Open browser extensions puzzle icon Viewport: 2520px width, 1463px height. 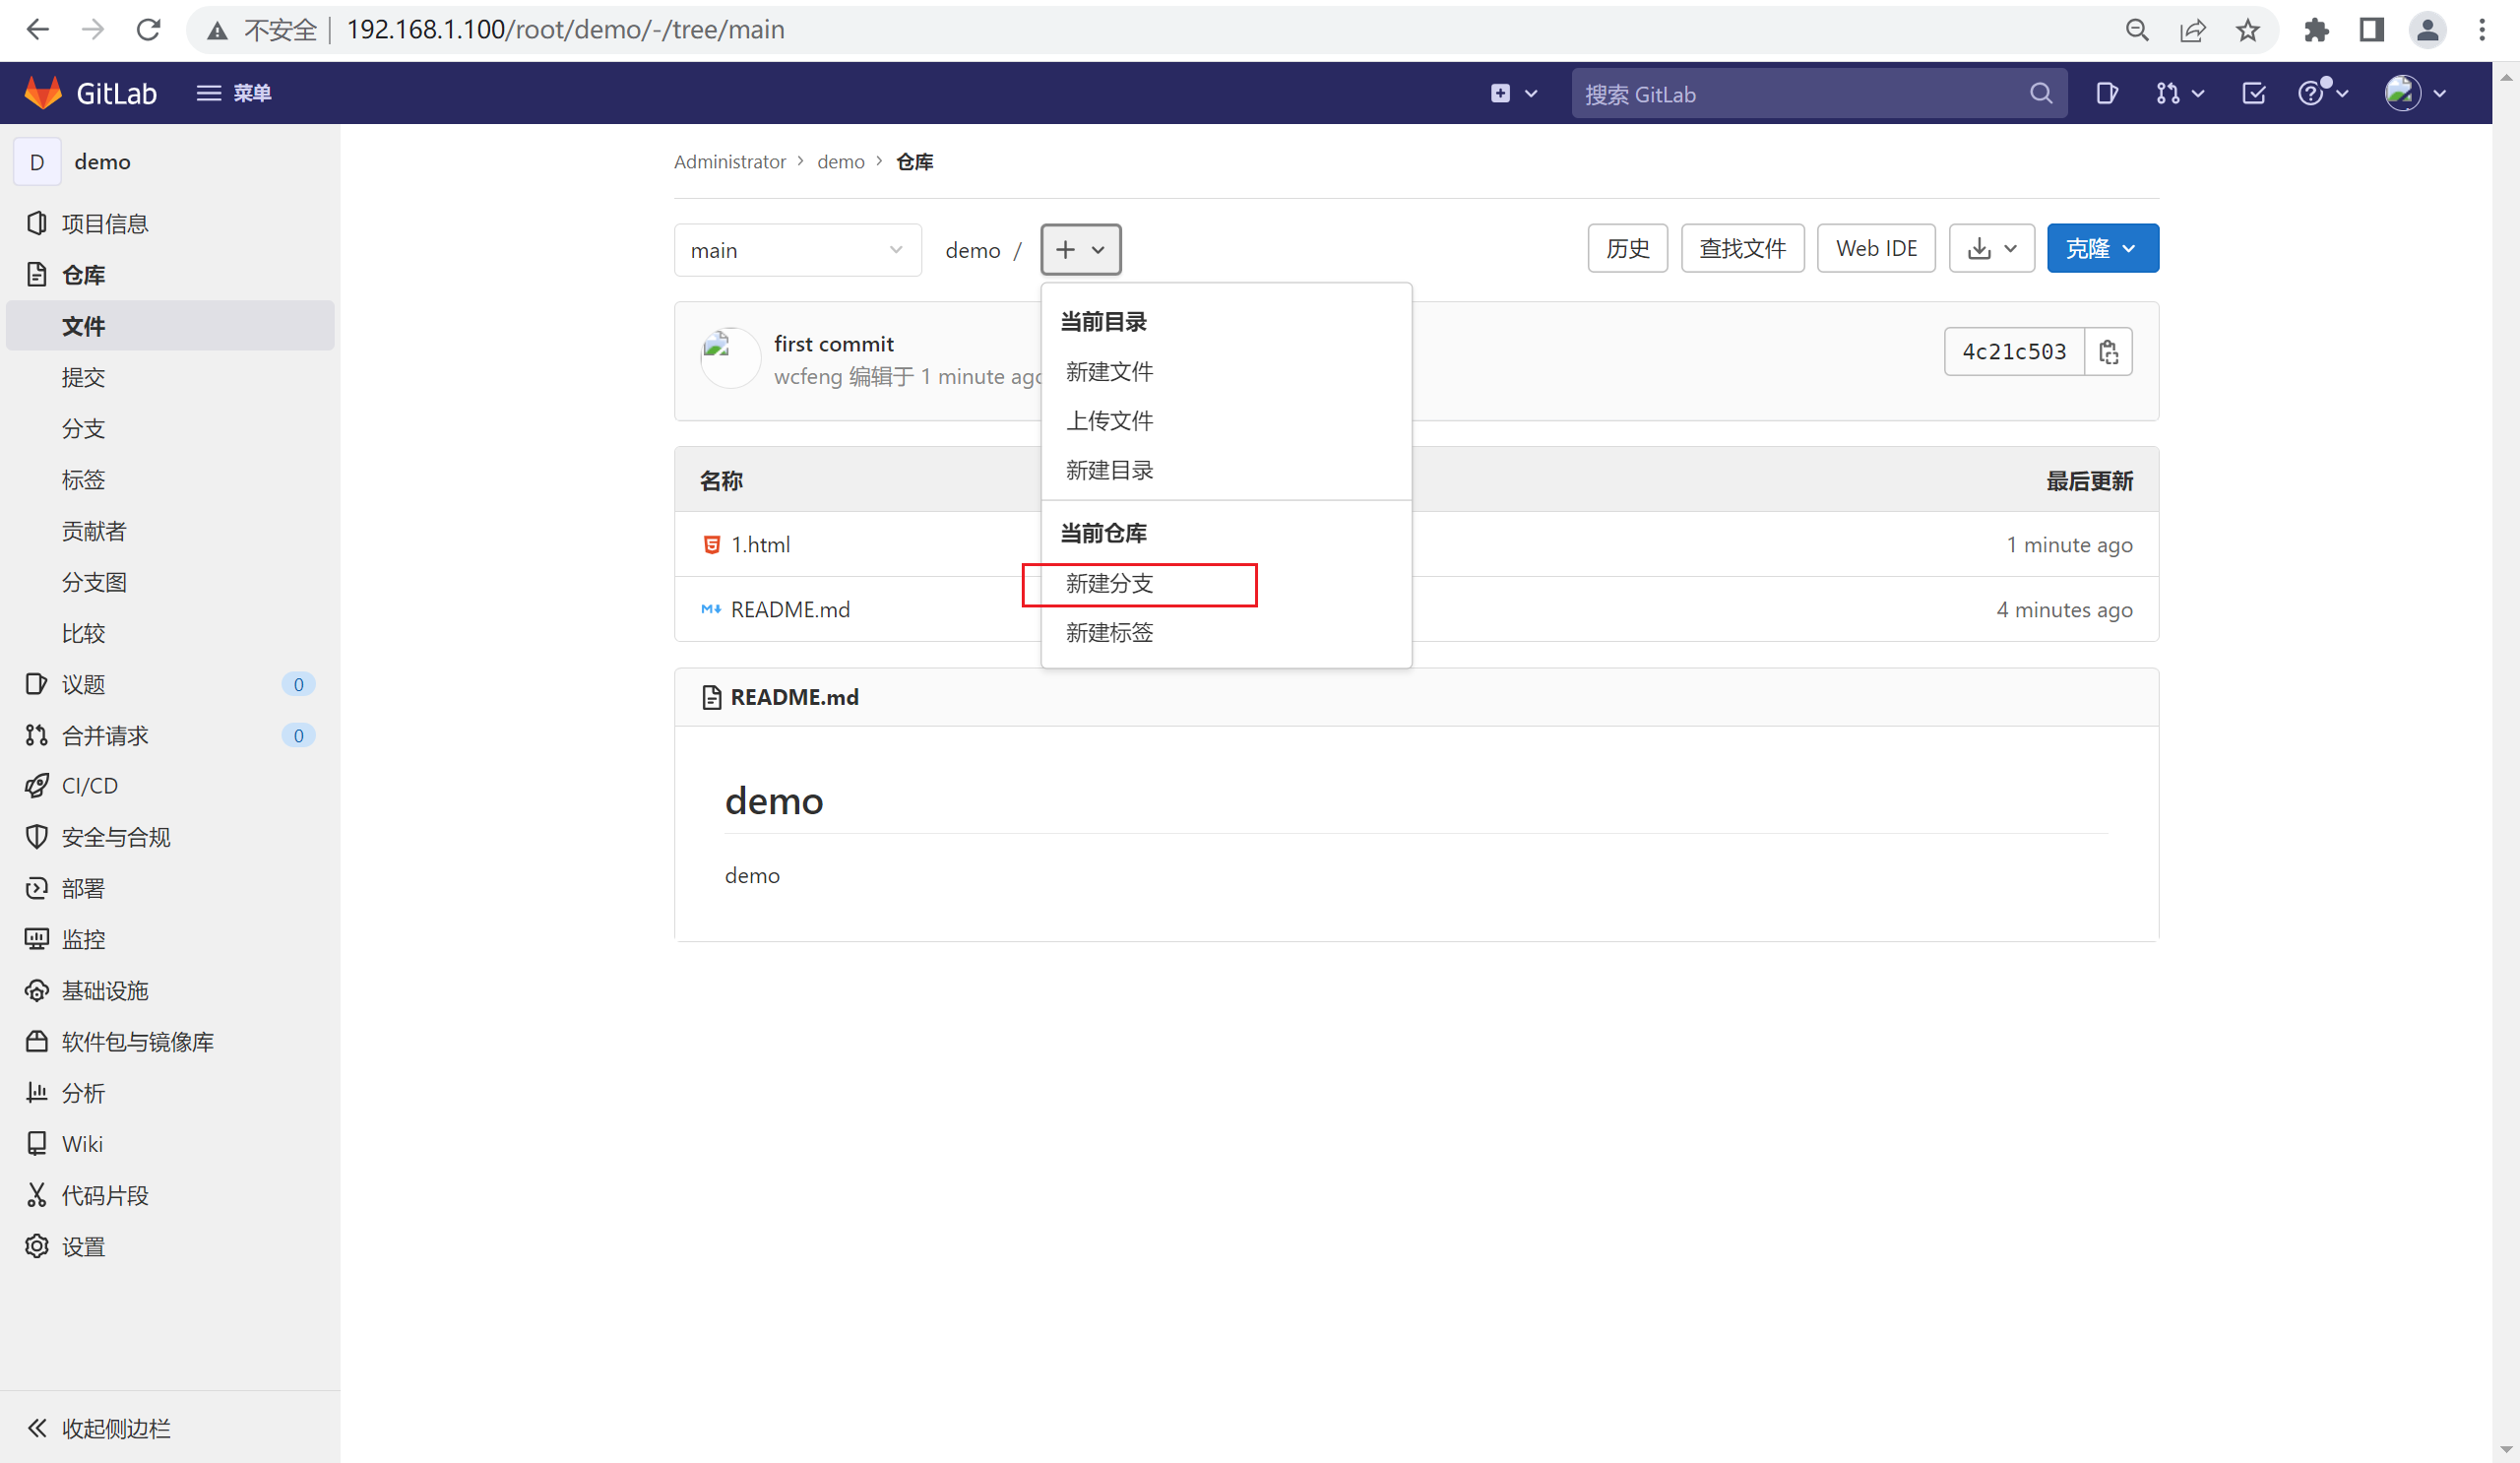[2316, 30]
